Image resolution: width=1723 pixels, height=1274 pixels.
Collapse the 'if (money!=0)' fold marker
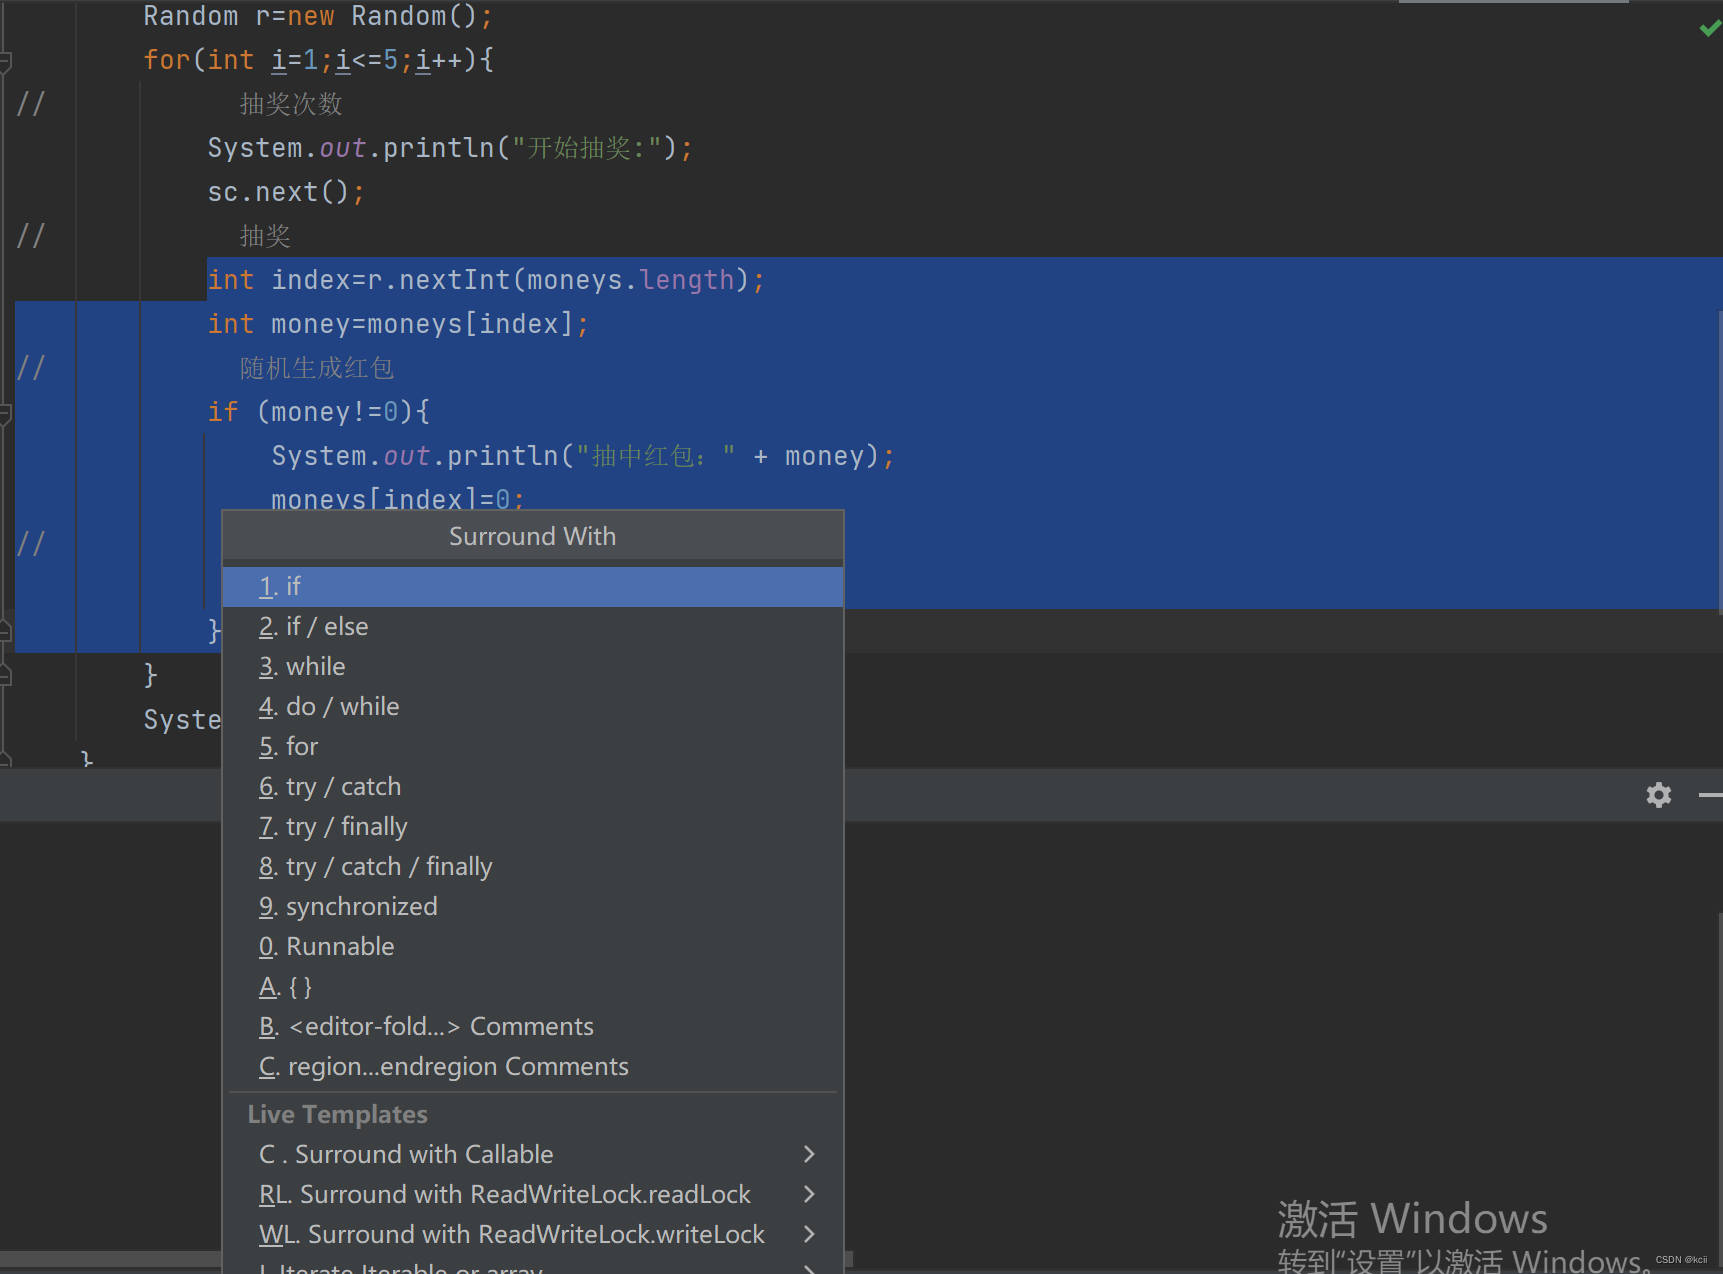point(5,414)
